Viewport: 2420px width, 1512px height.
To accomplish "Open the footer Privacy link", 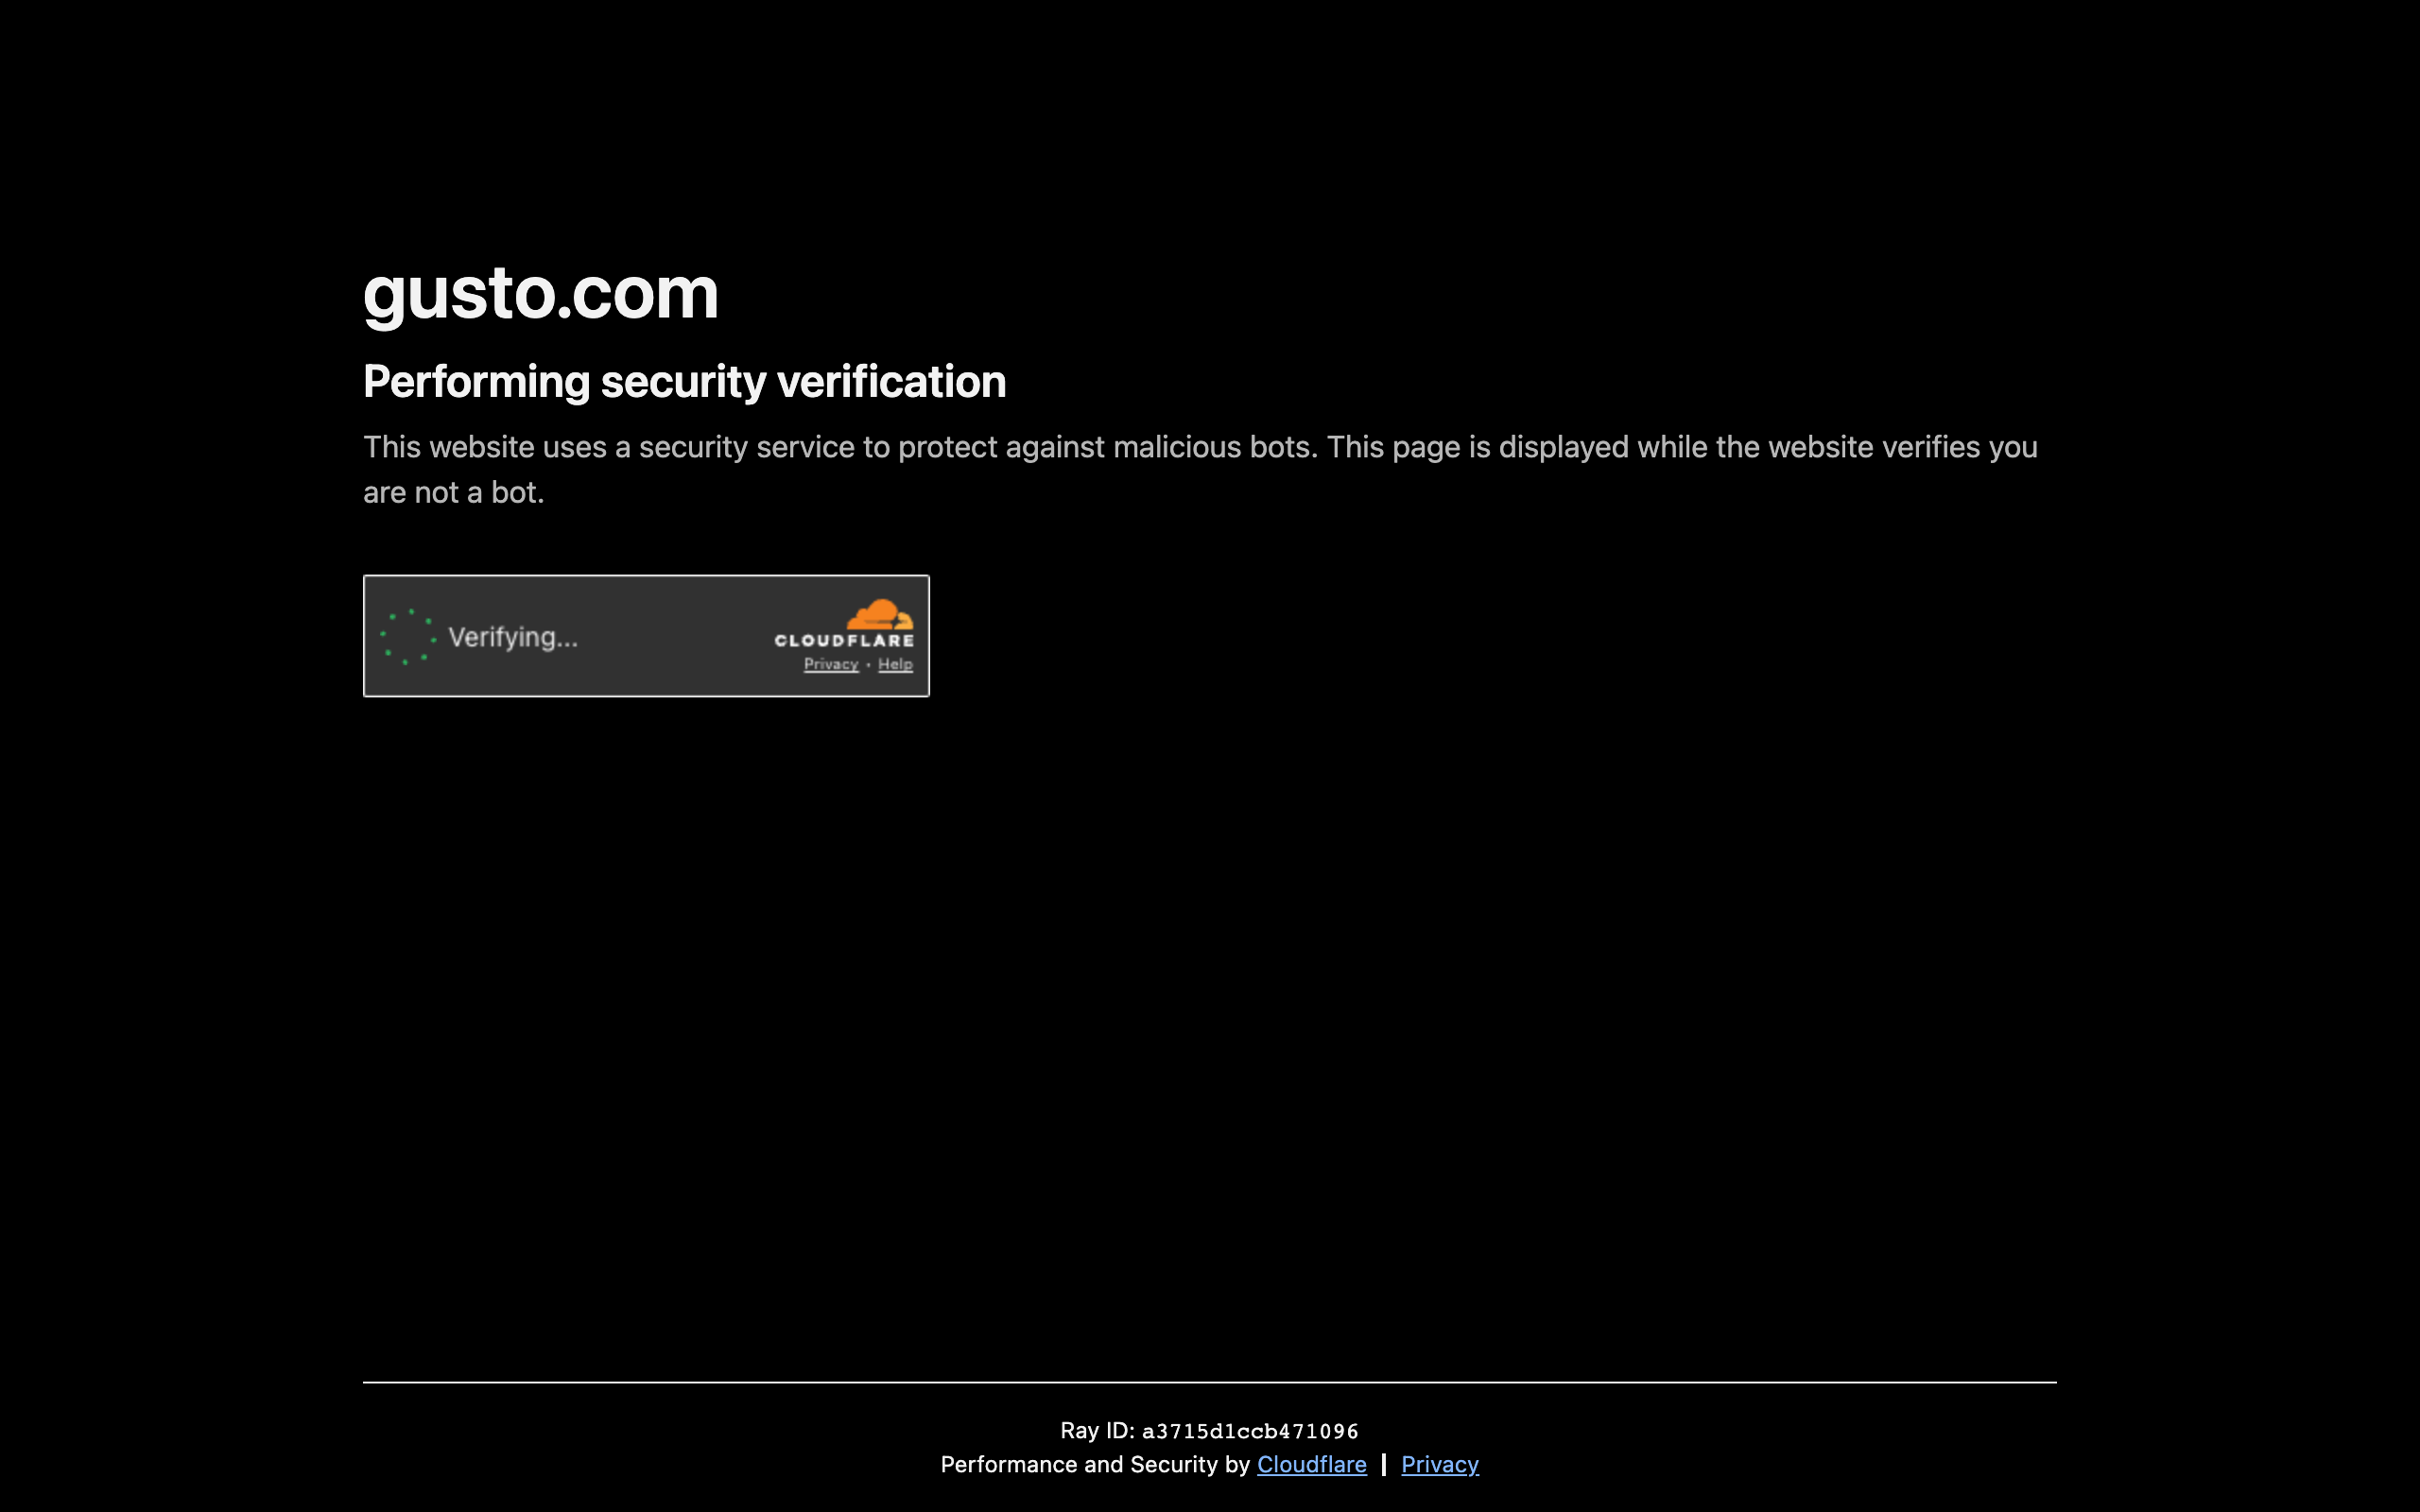I will click(x=1439, y=1464).
